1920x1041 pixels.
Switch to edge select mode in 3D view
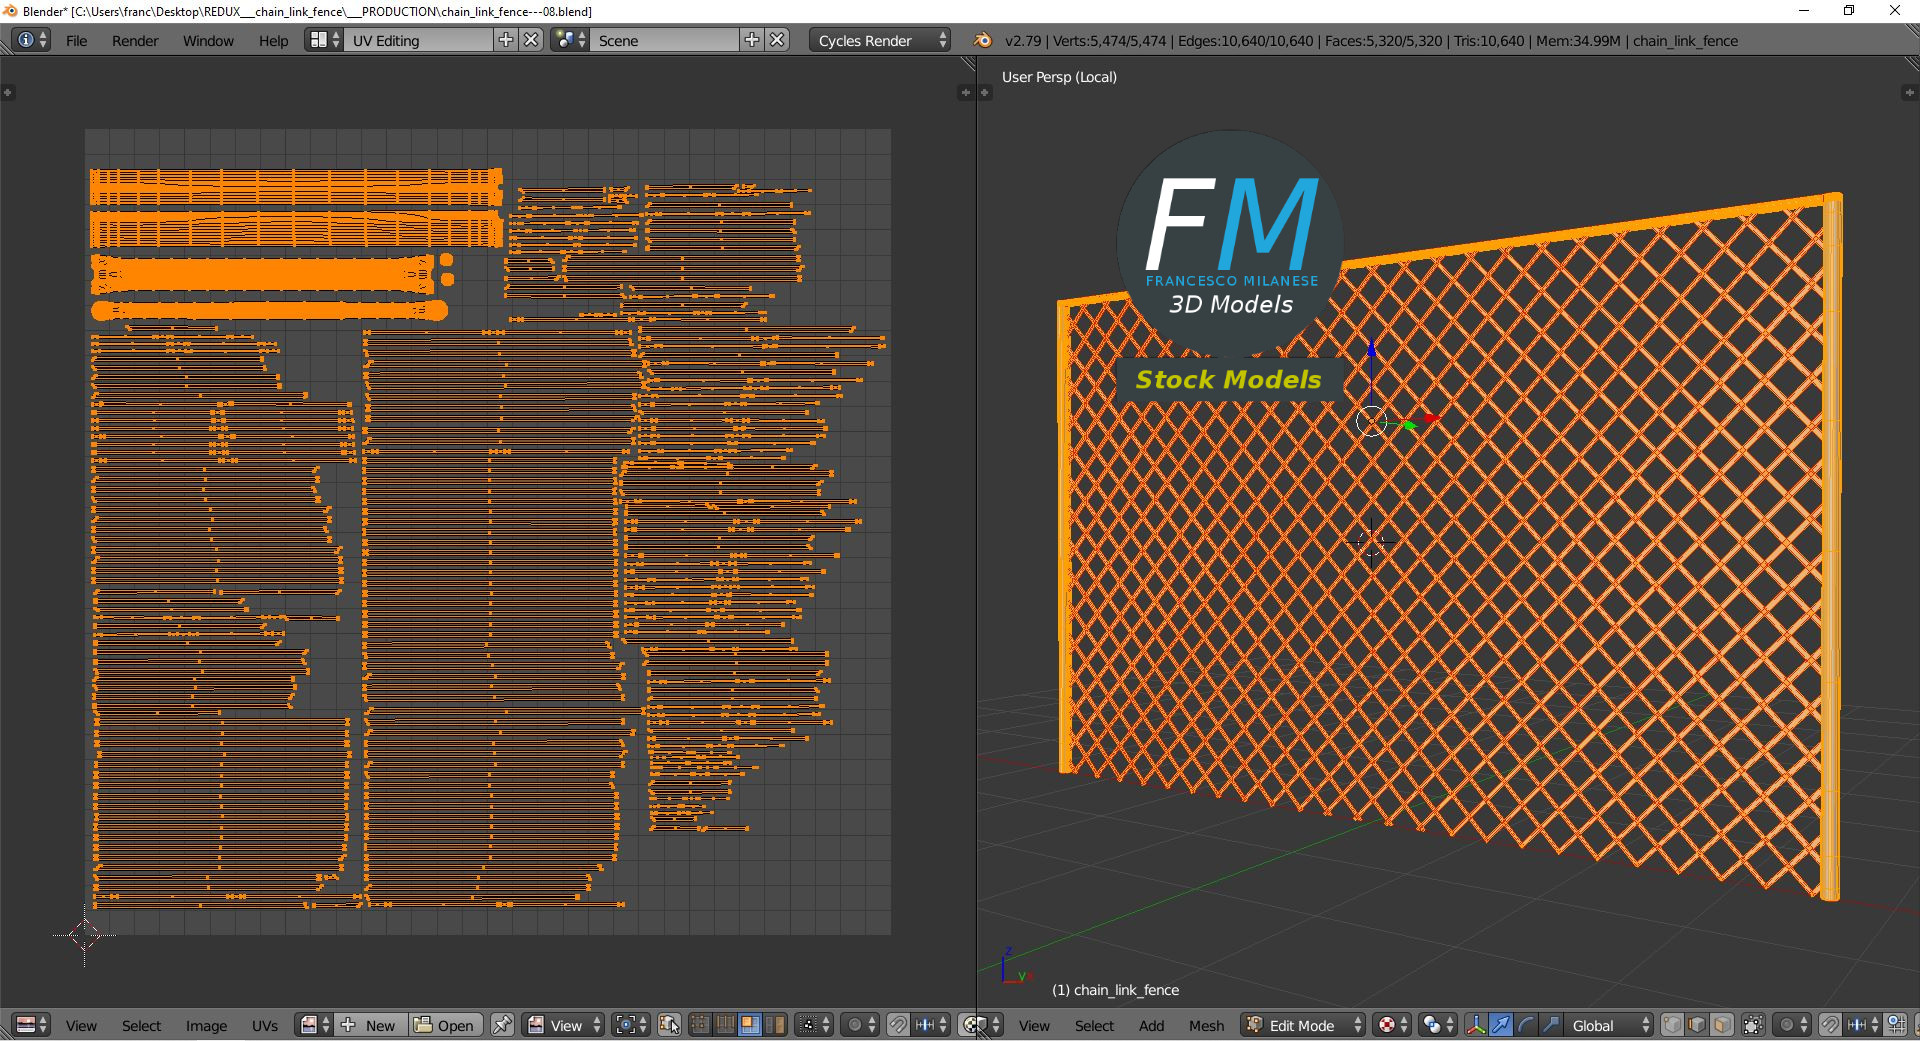[x=1697, y=1025]
